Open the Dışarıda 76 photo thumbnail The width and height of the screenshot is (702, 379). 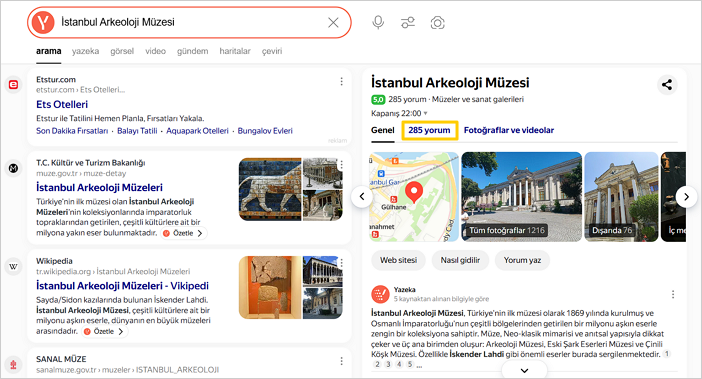click(621, 197)
